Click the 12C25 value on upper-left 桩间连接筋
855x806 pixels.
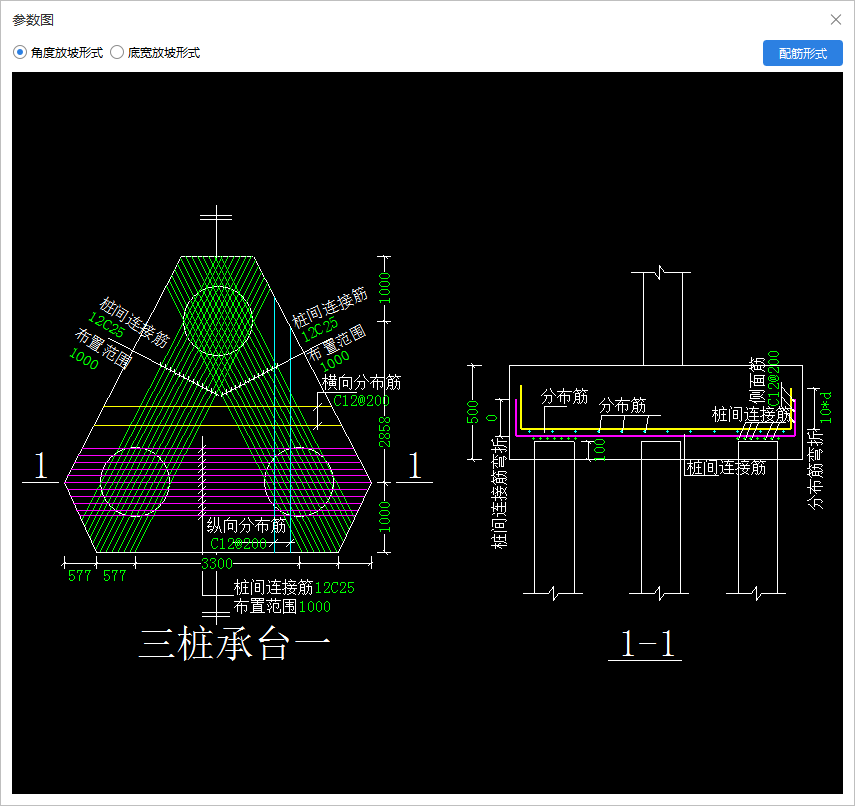pos(106,325)
